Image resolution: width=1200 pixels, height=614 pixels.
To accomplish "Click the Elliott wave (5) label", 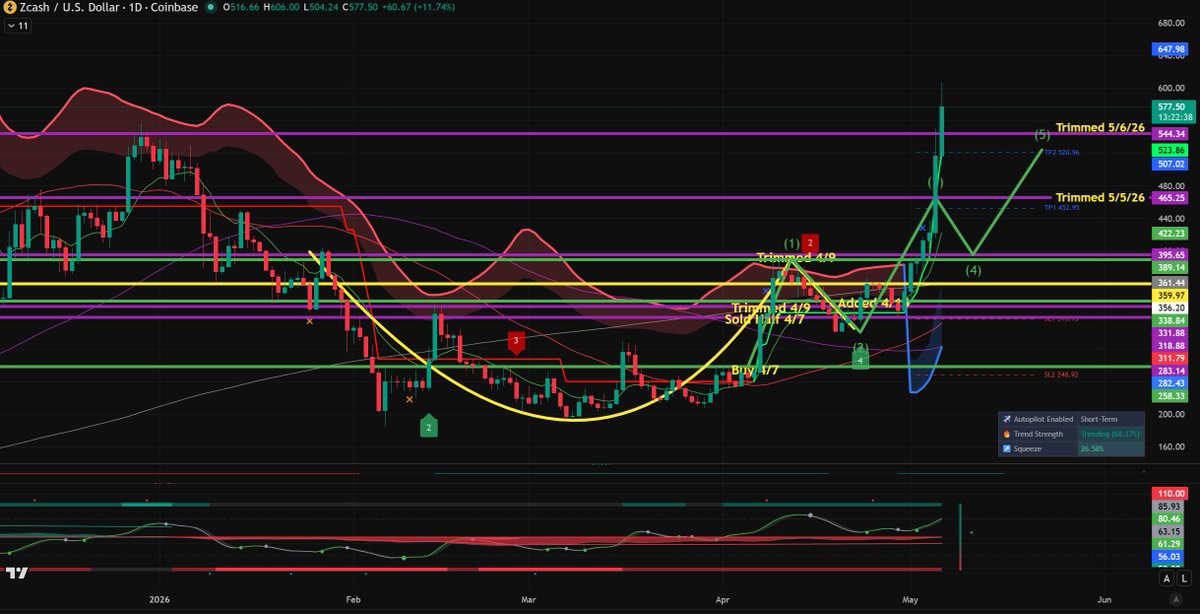I will coord(1042,133).
